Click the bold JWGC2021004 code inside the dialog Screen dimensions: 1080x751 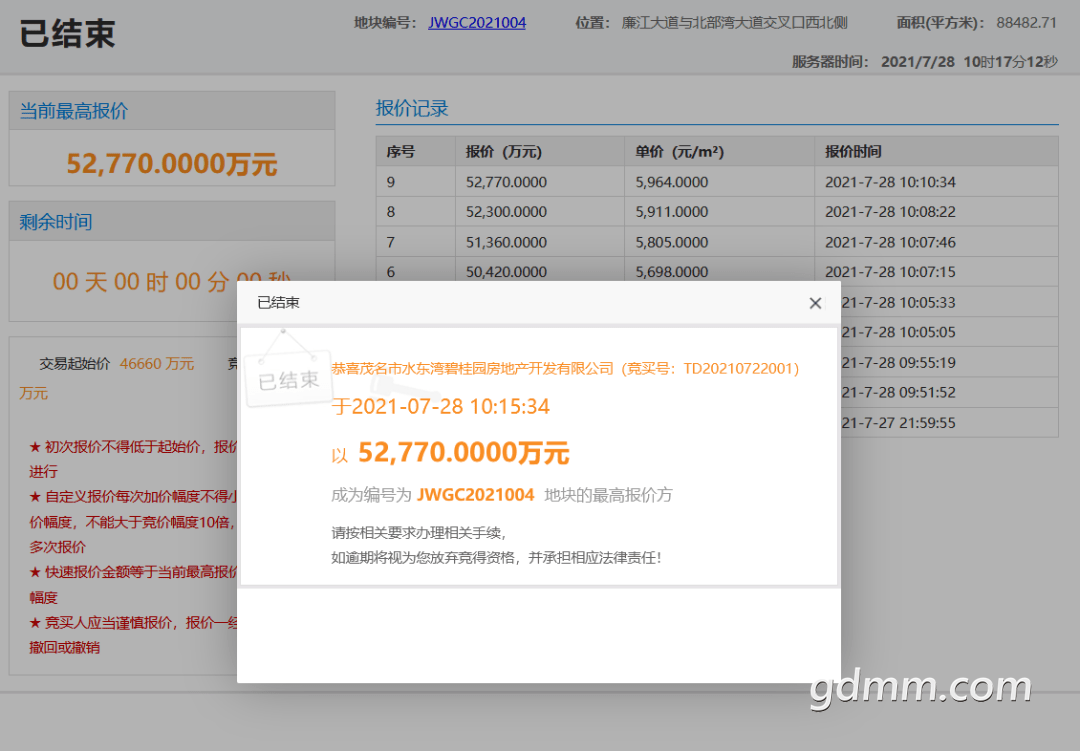[475, 495]
